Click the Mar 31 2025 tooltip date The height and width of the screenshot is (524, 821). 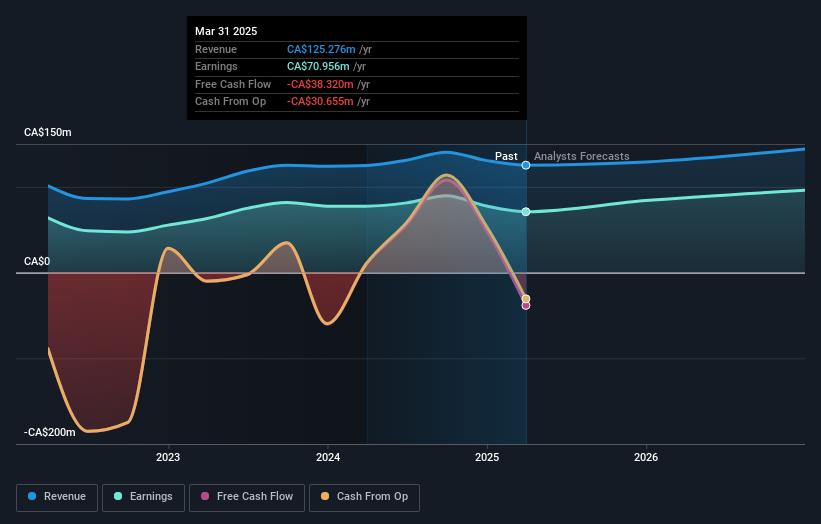[226, 31]
